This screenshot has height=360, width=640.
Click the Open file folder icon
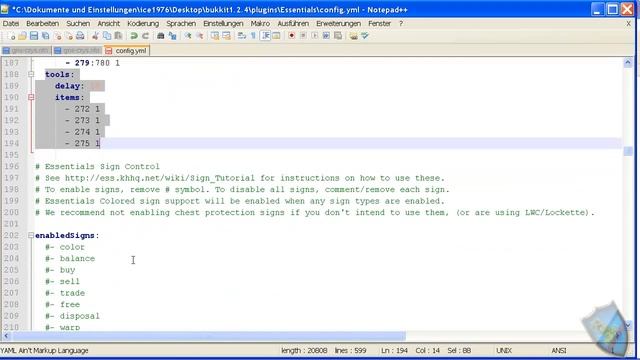[22, 36]
